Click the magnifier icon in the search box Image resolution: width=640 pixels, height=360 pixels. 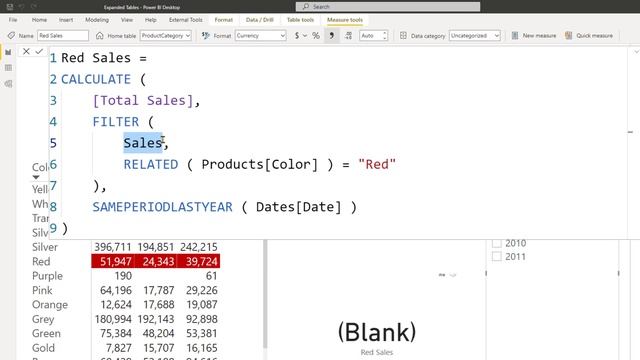tap(306, 7)
